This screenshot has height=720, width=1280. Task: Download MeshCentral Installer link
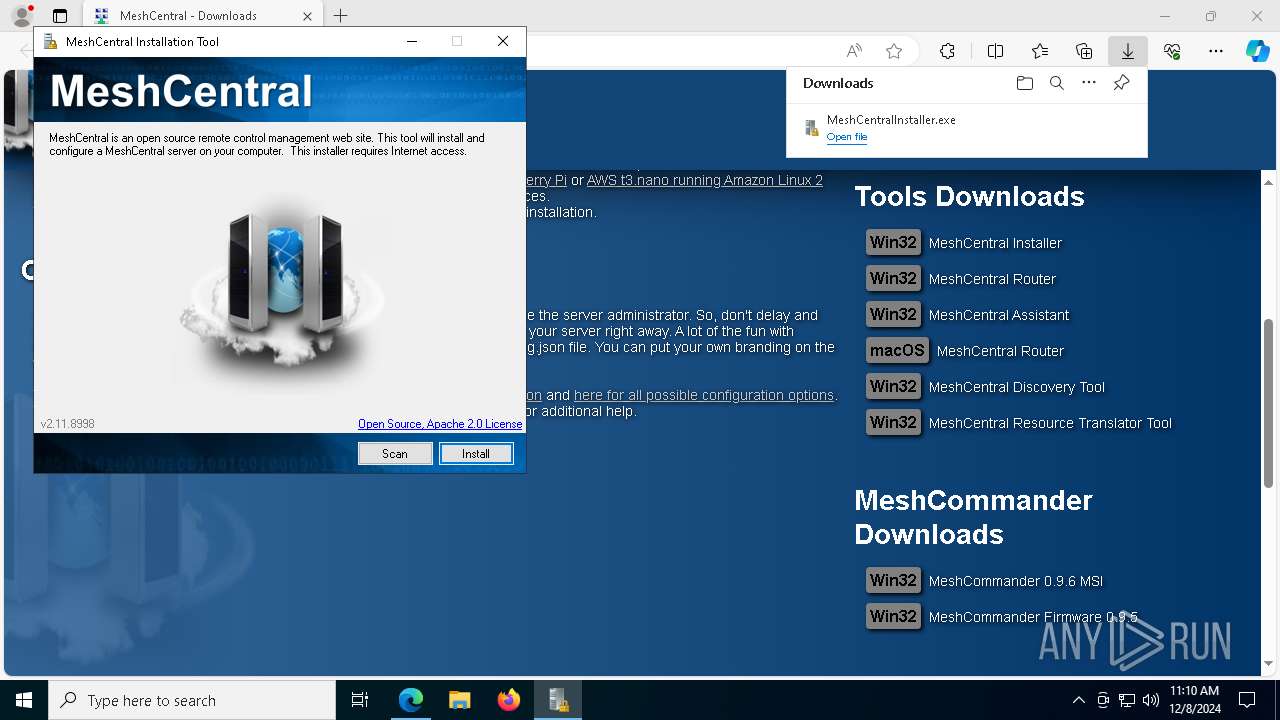(995, 243)
